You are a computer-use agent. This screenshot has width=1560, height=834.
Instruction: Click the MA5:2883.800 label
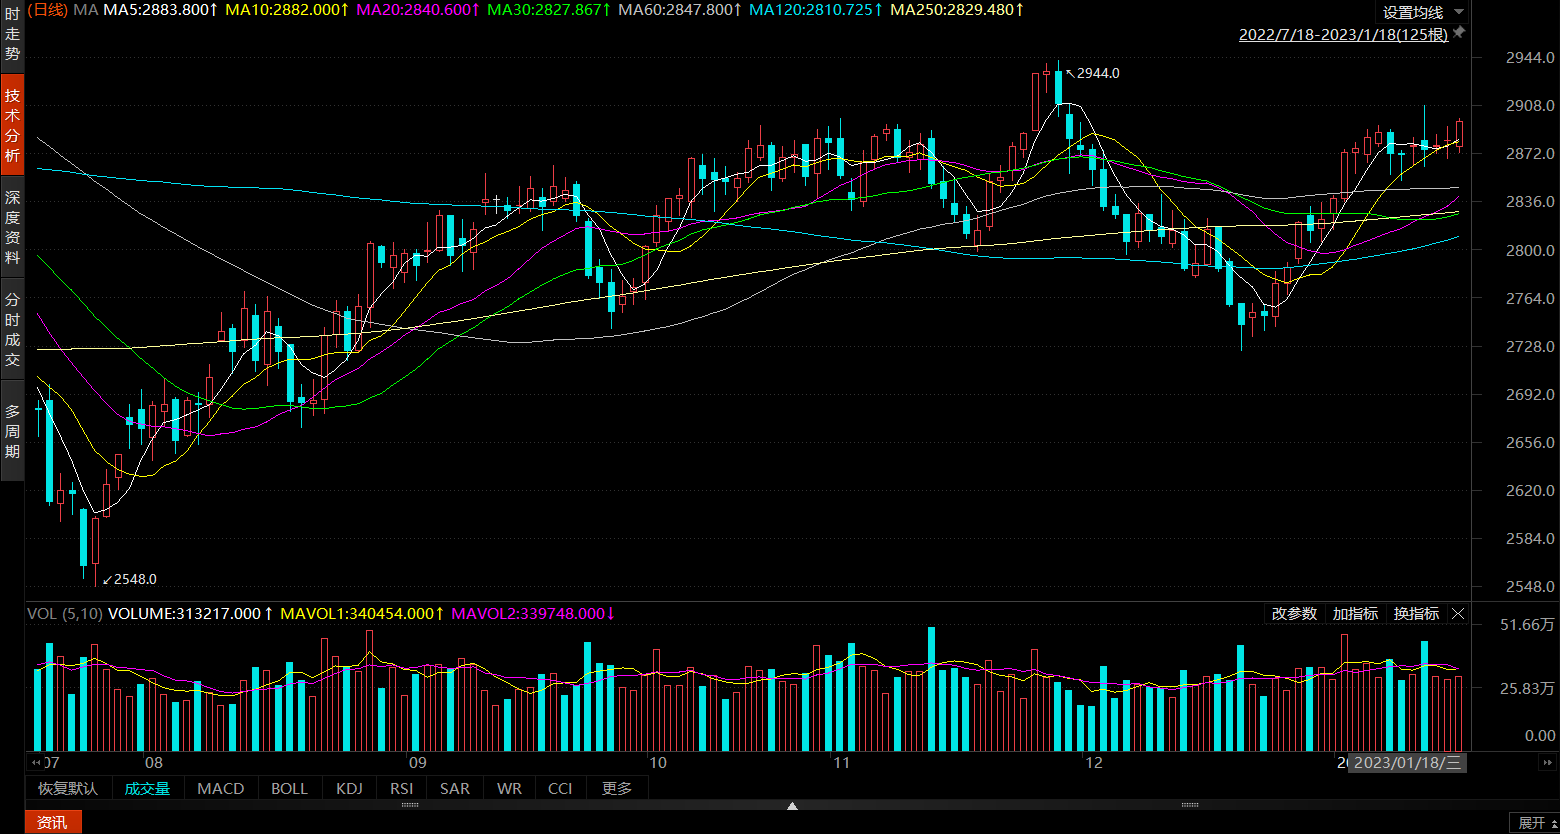pyautogui.click(x=160, y=9)
